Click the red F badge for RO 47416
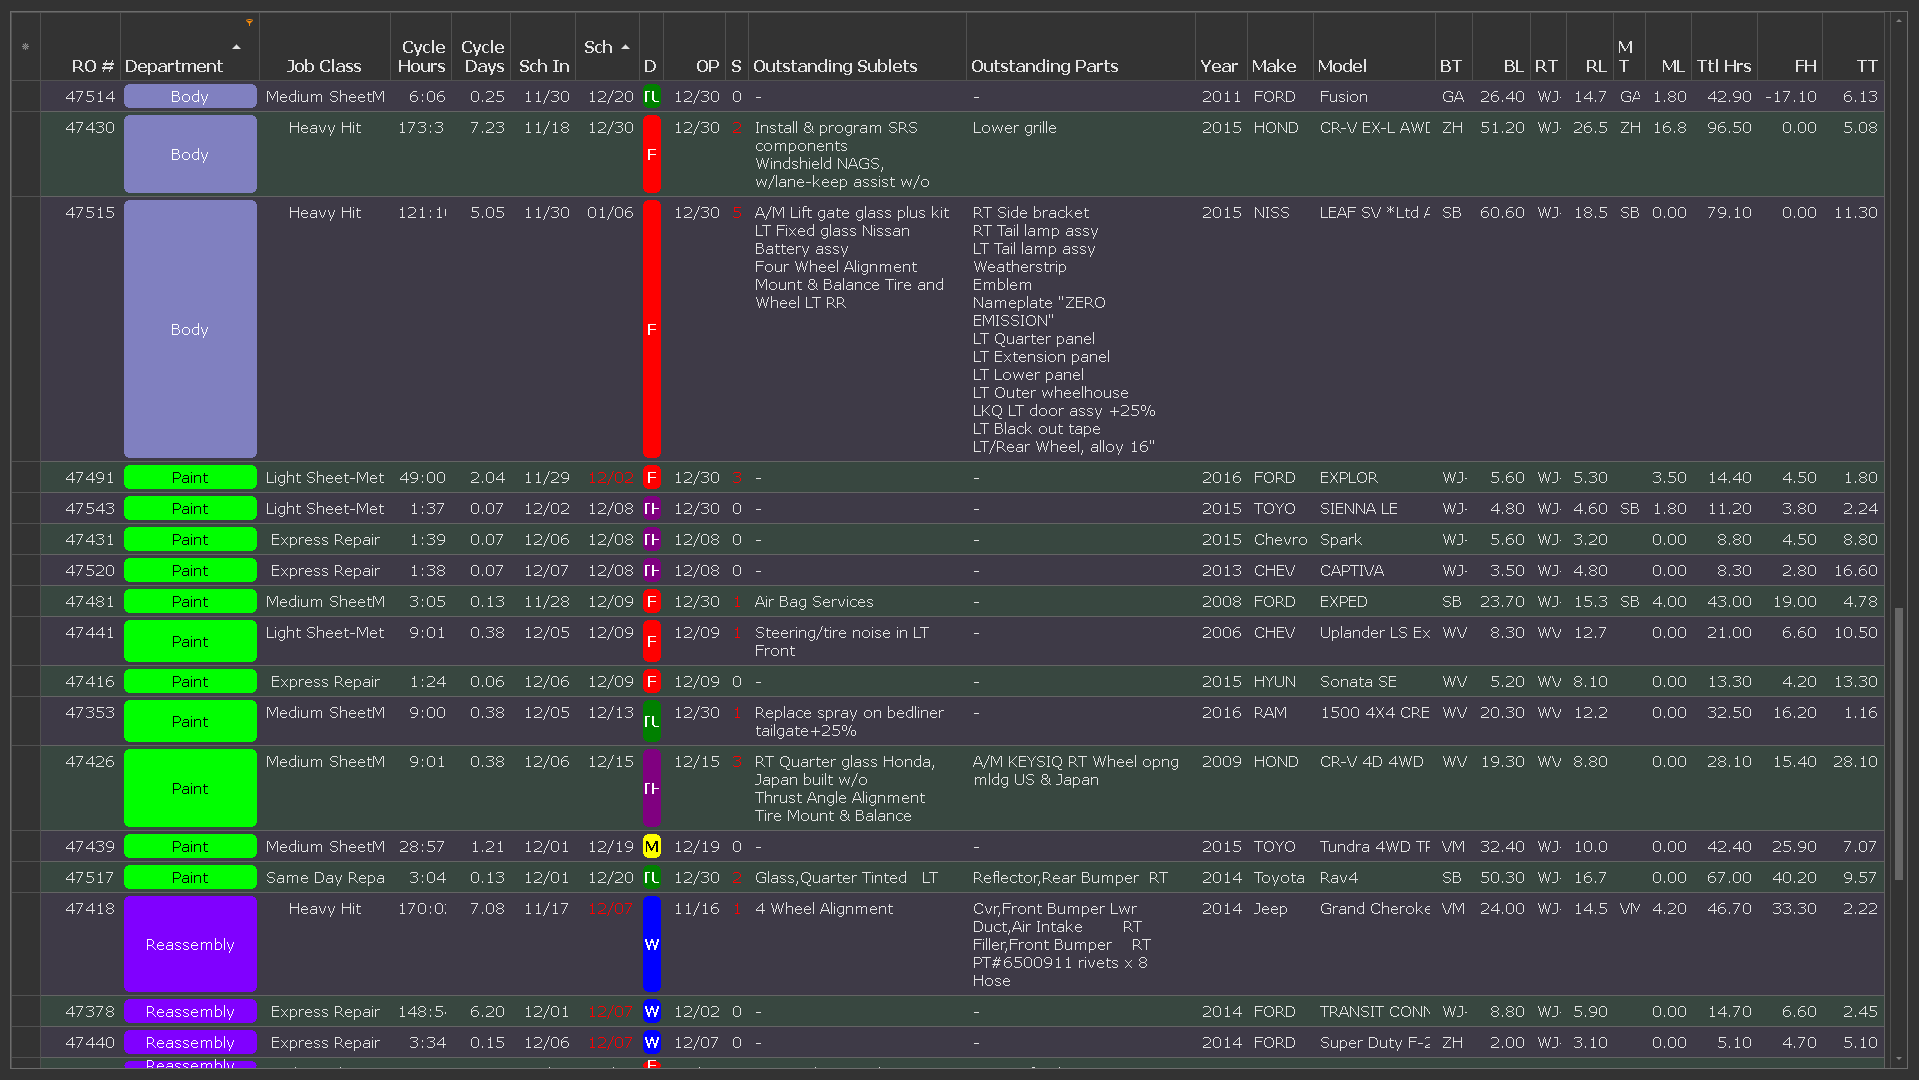 tap(651, 682)
